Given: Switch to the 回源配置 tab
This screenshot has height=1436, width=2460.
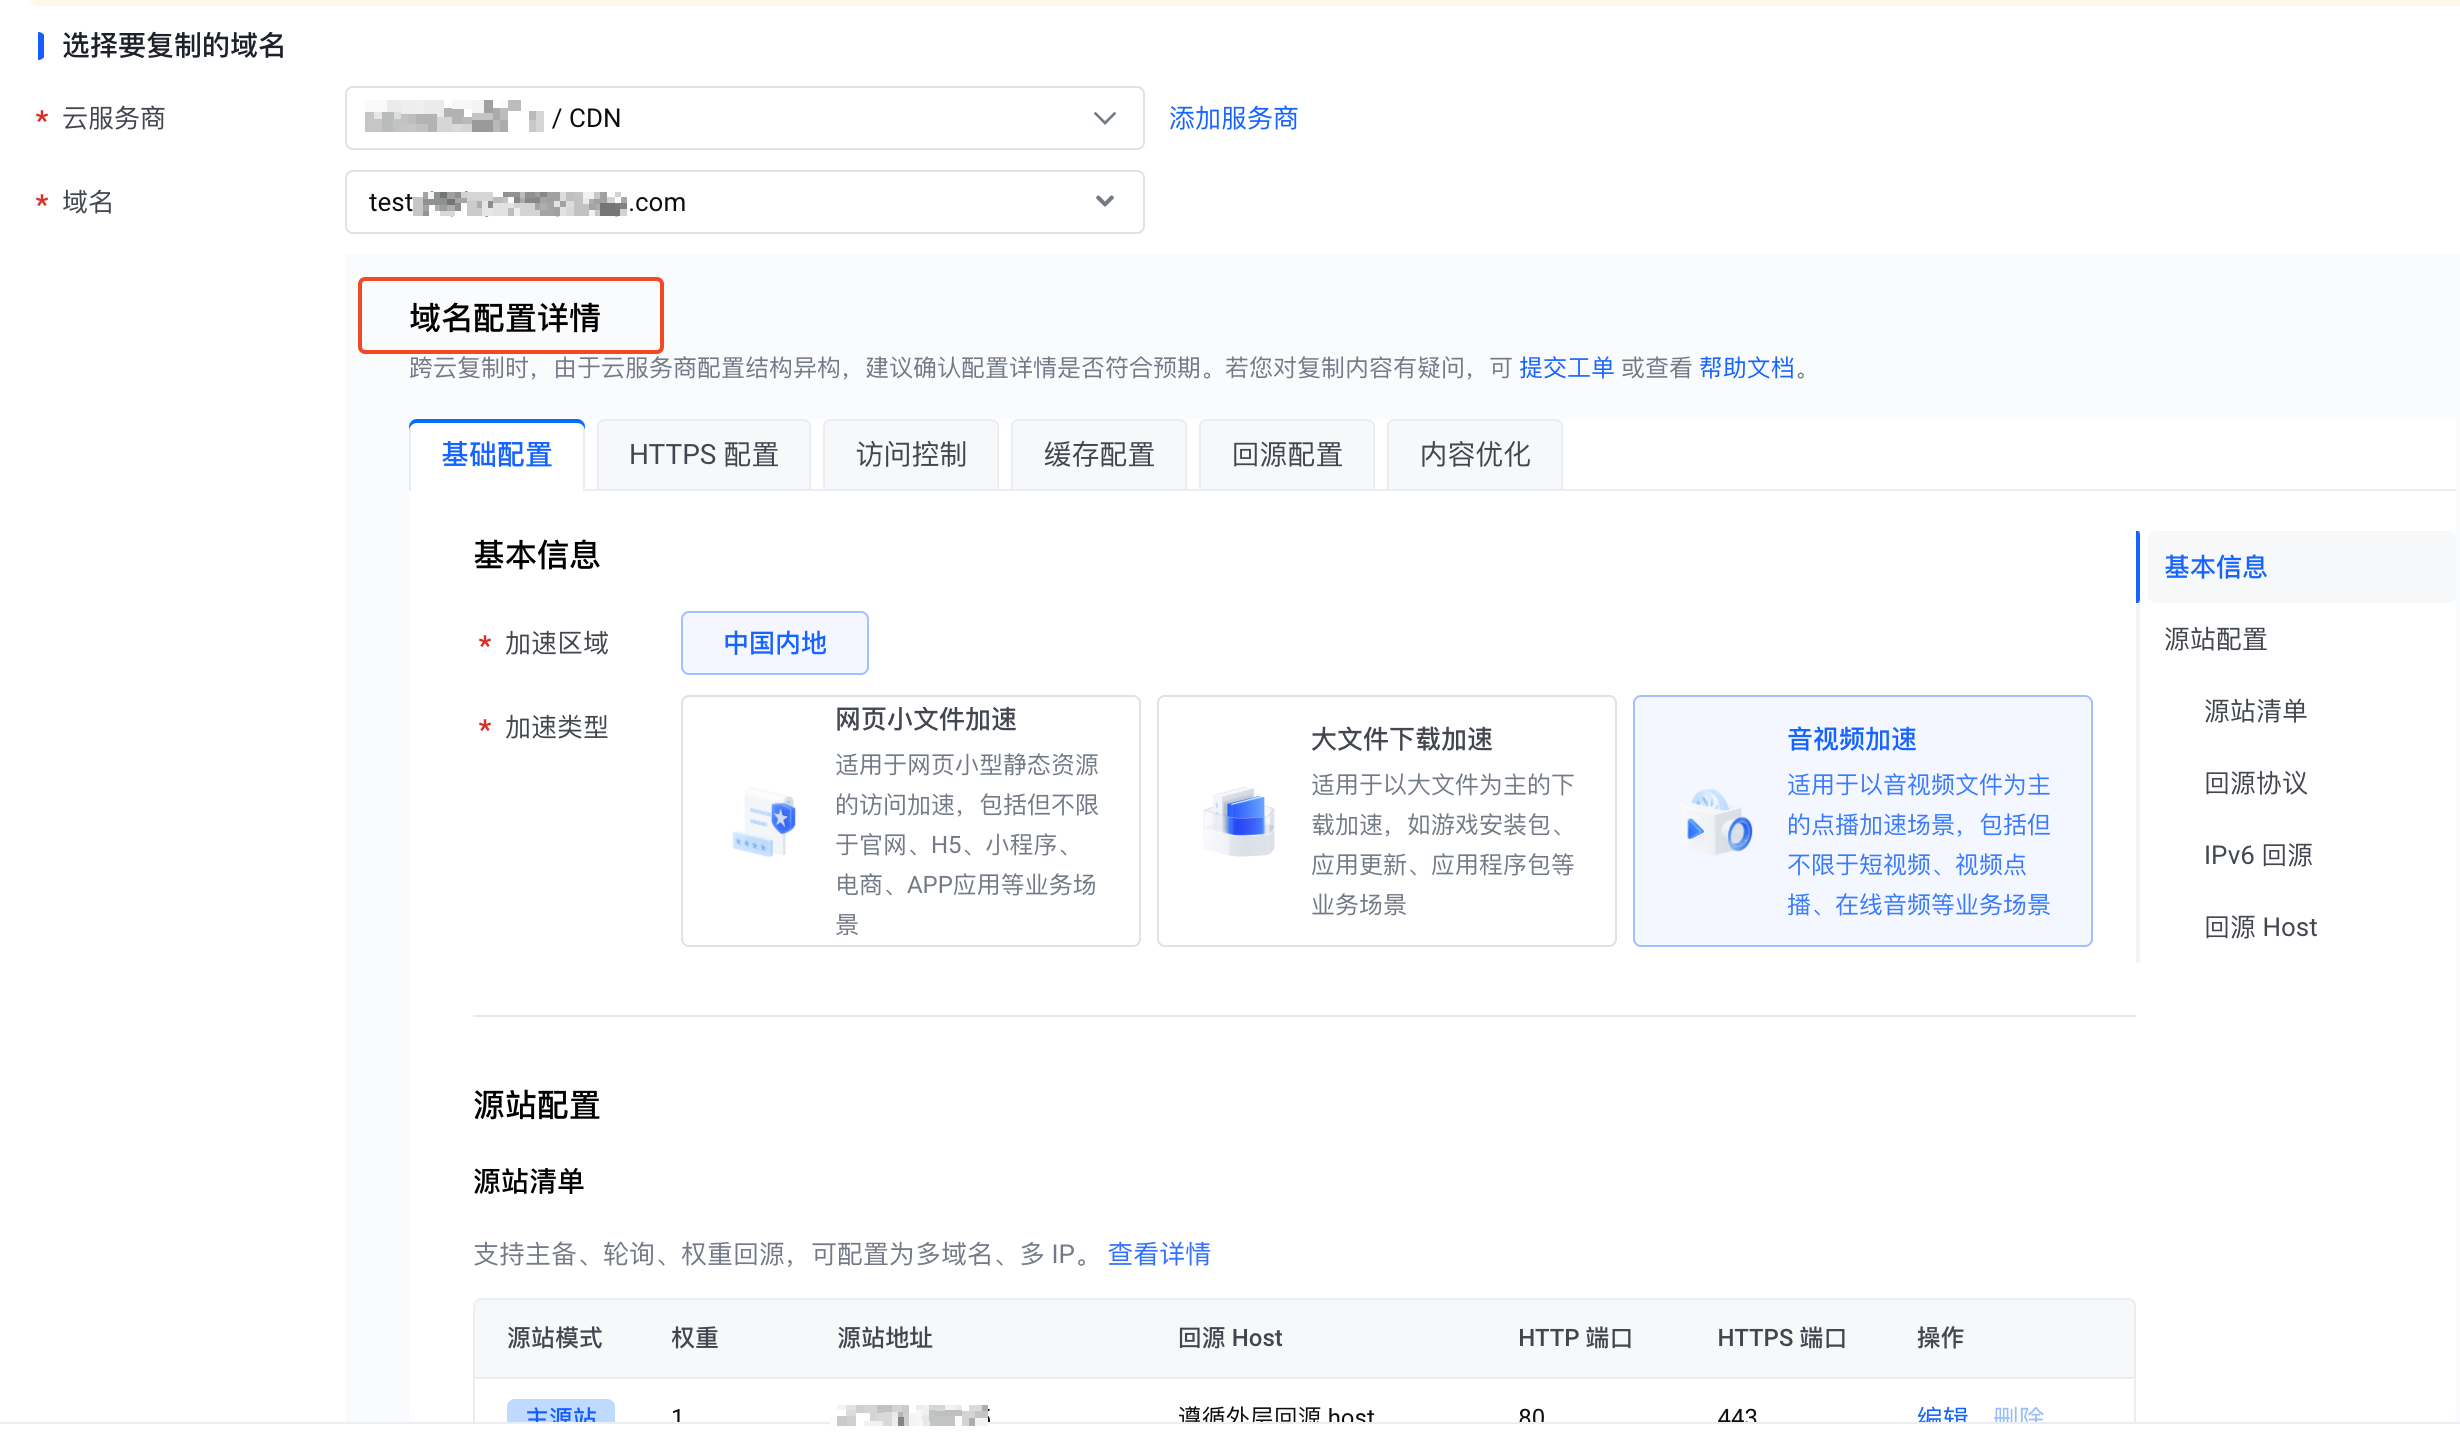Looking at the screenshot, I should [x=1287, y=455].
